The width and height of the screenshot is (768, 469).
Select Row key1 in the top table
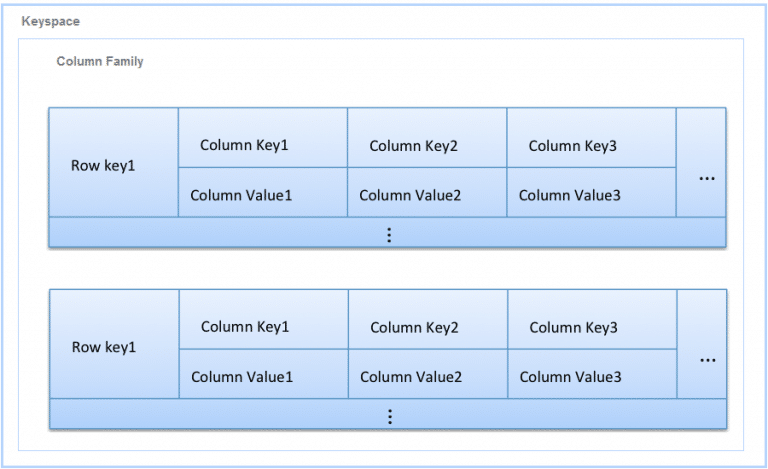click(x=103, y=165)
